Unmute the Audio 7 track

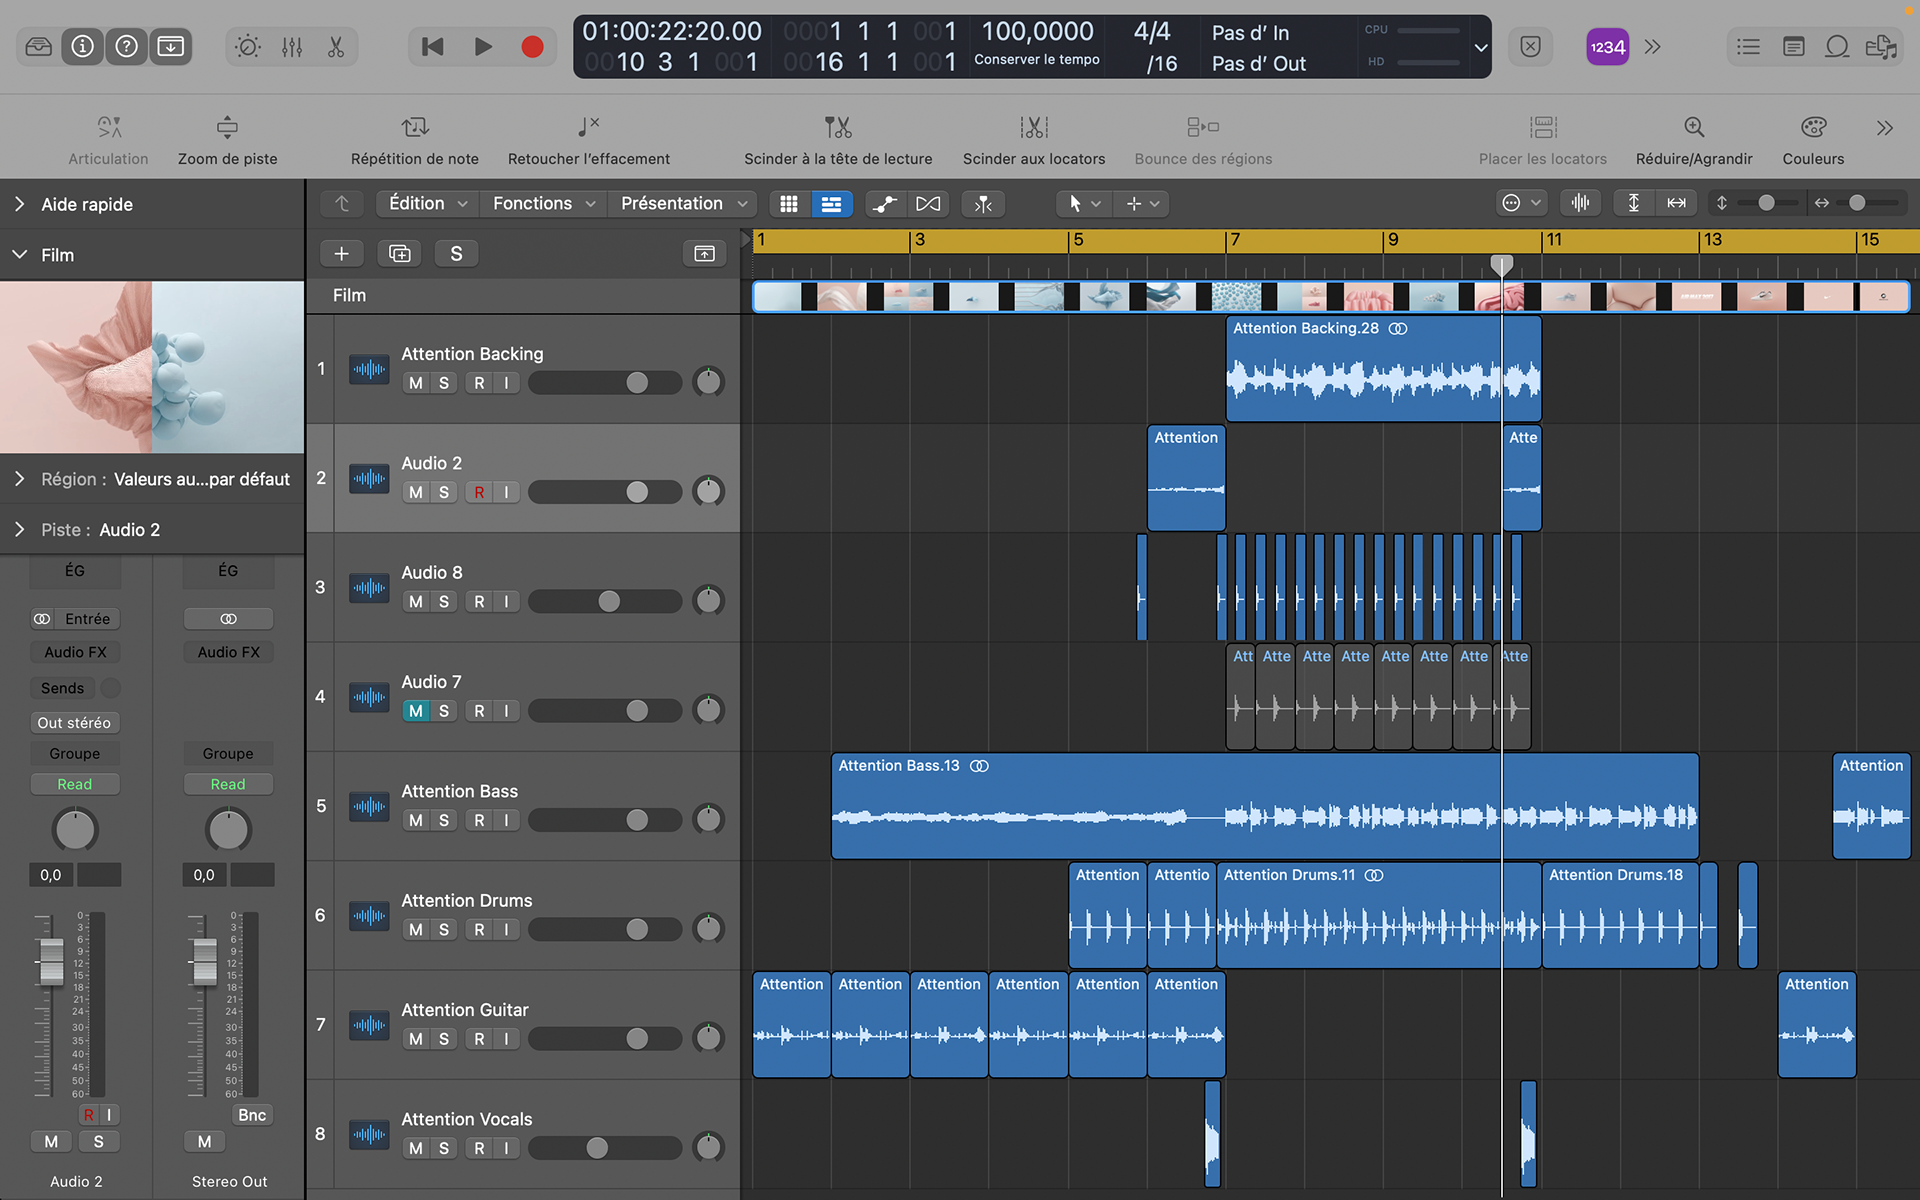tap(416, 711)
